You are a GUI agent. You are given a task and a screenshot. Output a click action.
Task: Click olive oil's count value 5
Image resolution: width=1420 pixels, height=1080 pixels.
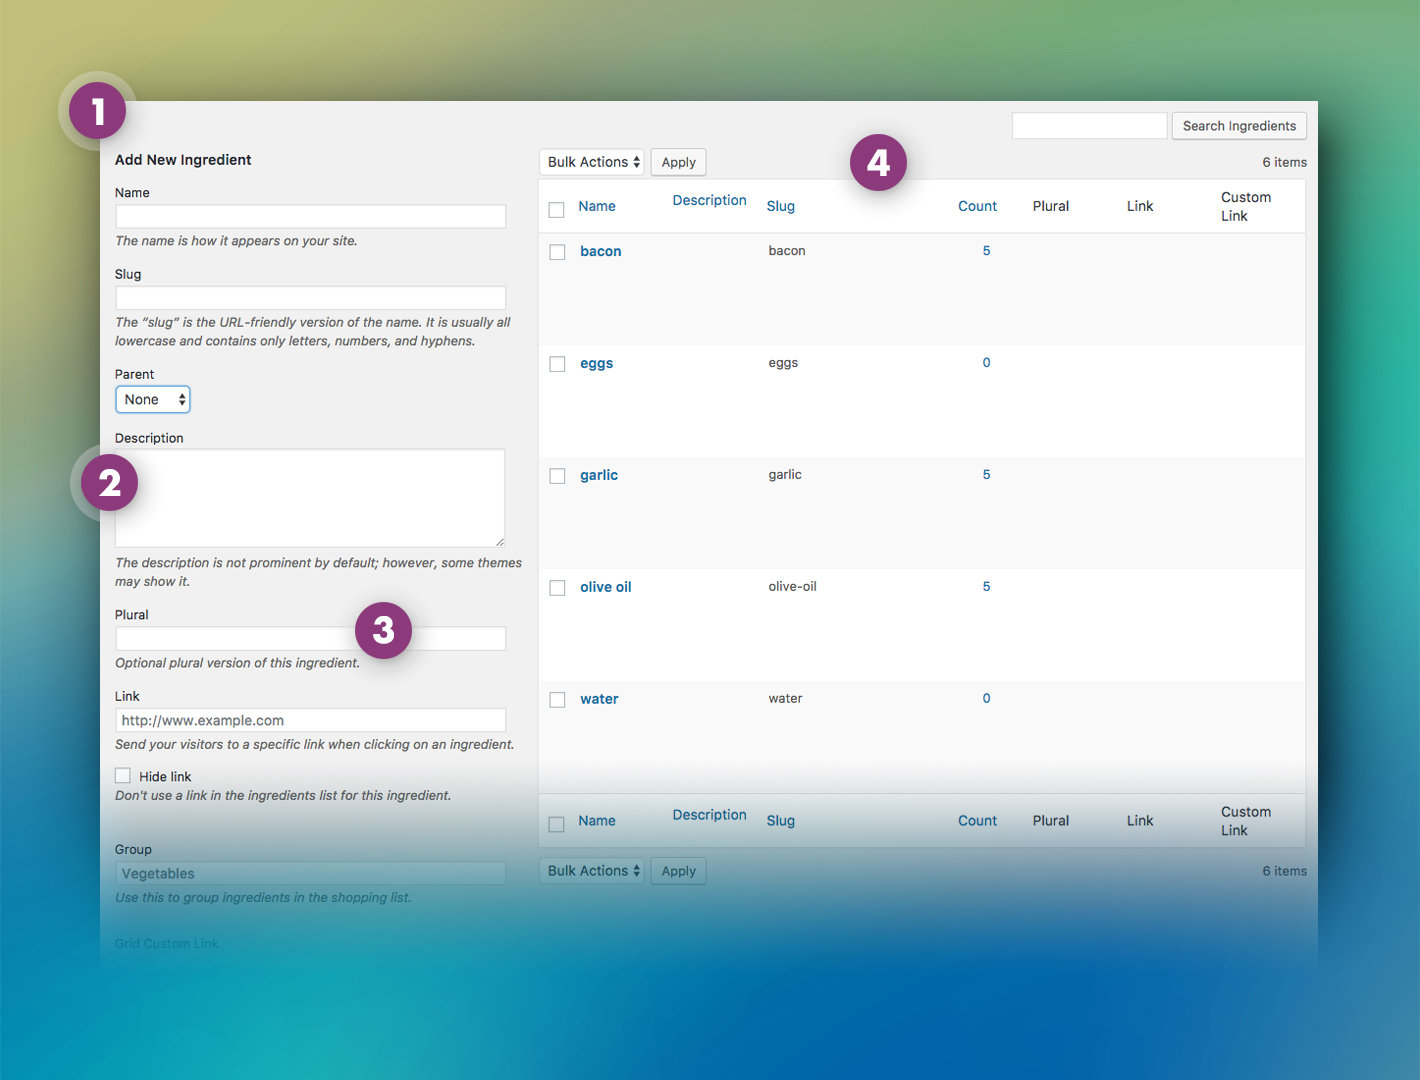tap(986, 587)
